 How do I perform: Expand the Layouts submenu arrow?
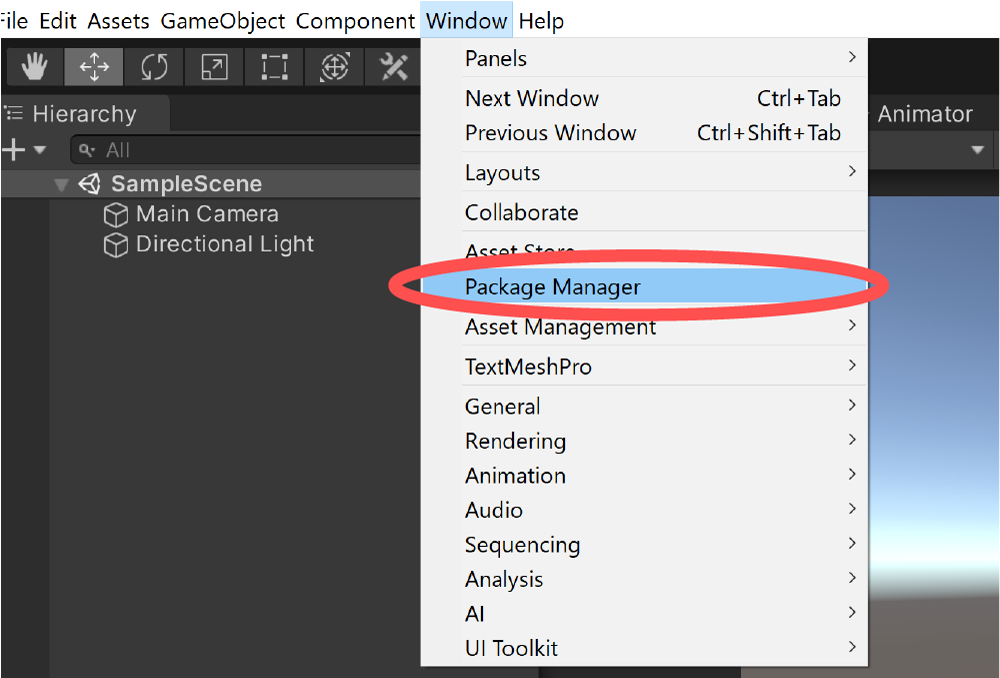tap(852, 172)
